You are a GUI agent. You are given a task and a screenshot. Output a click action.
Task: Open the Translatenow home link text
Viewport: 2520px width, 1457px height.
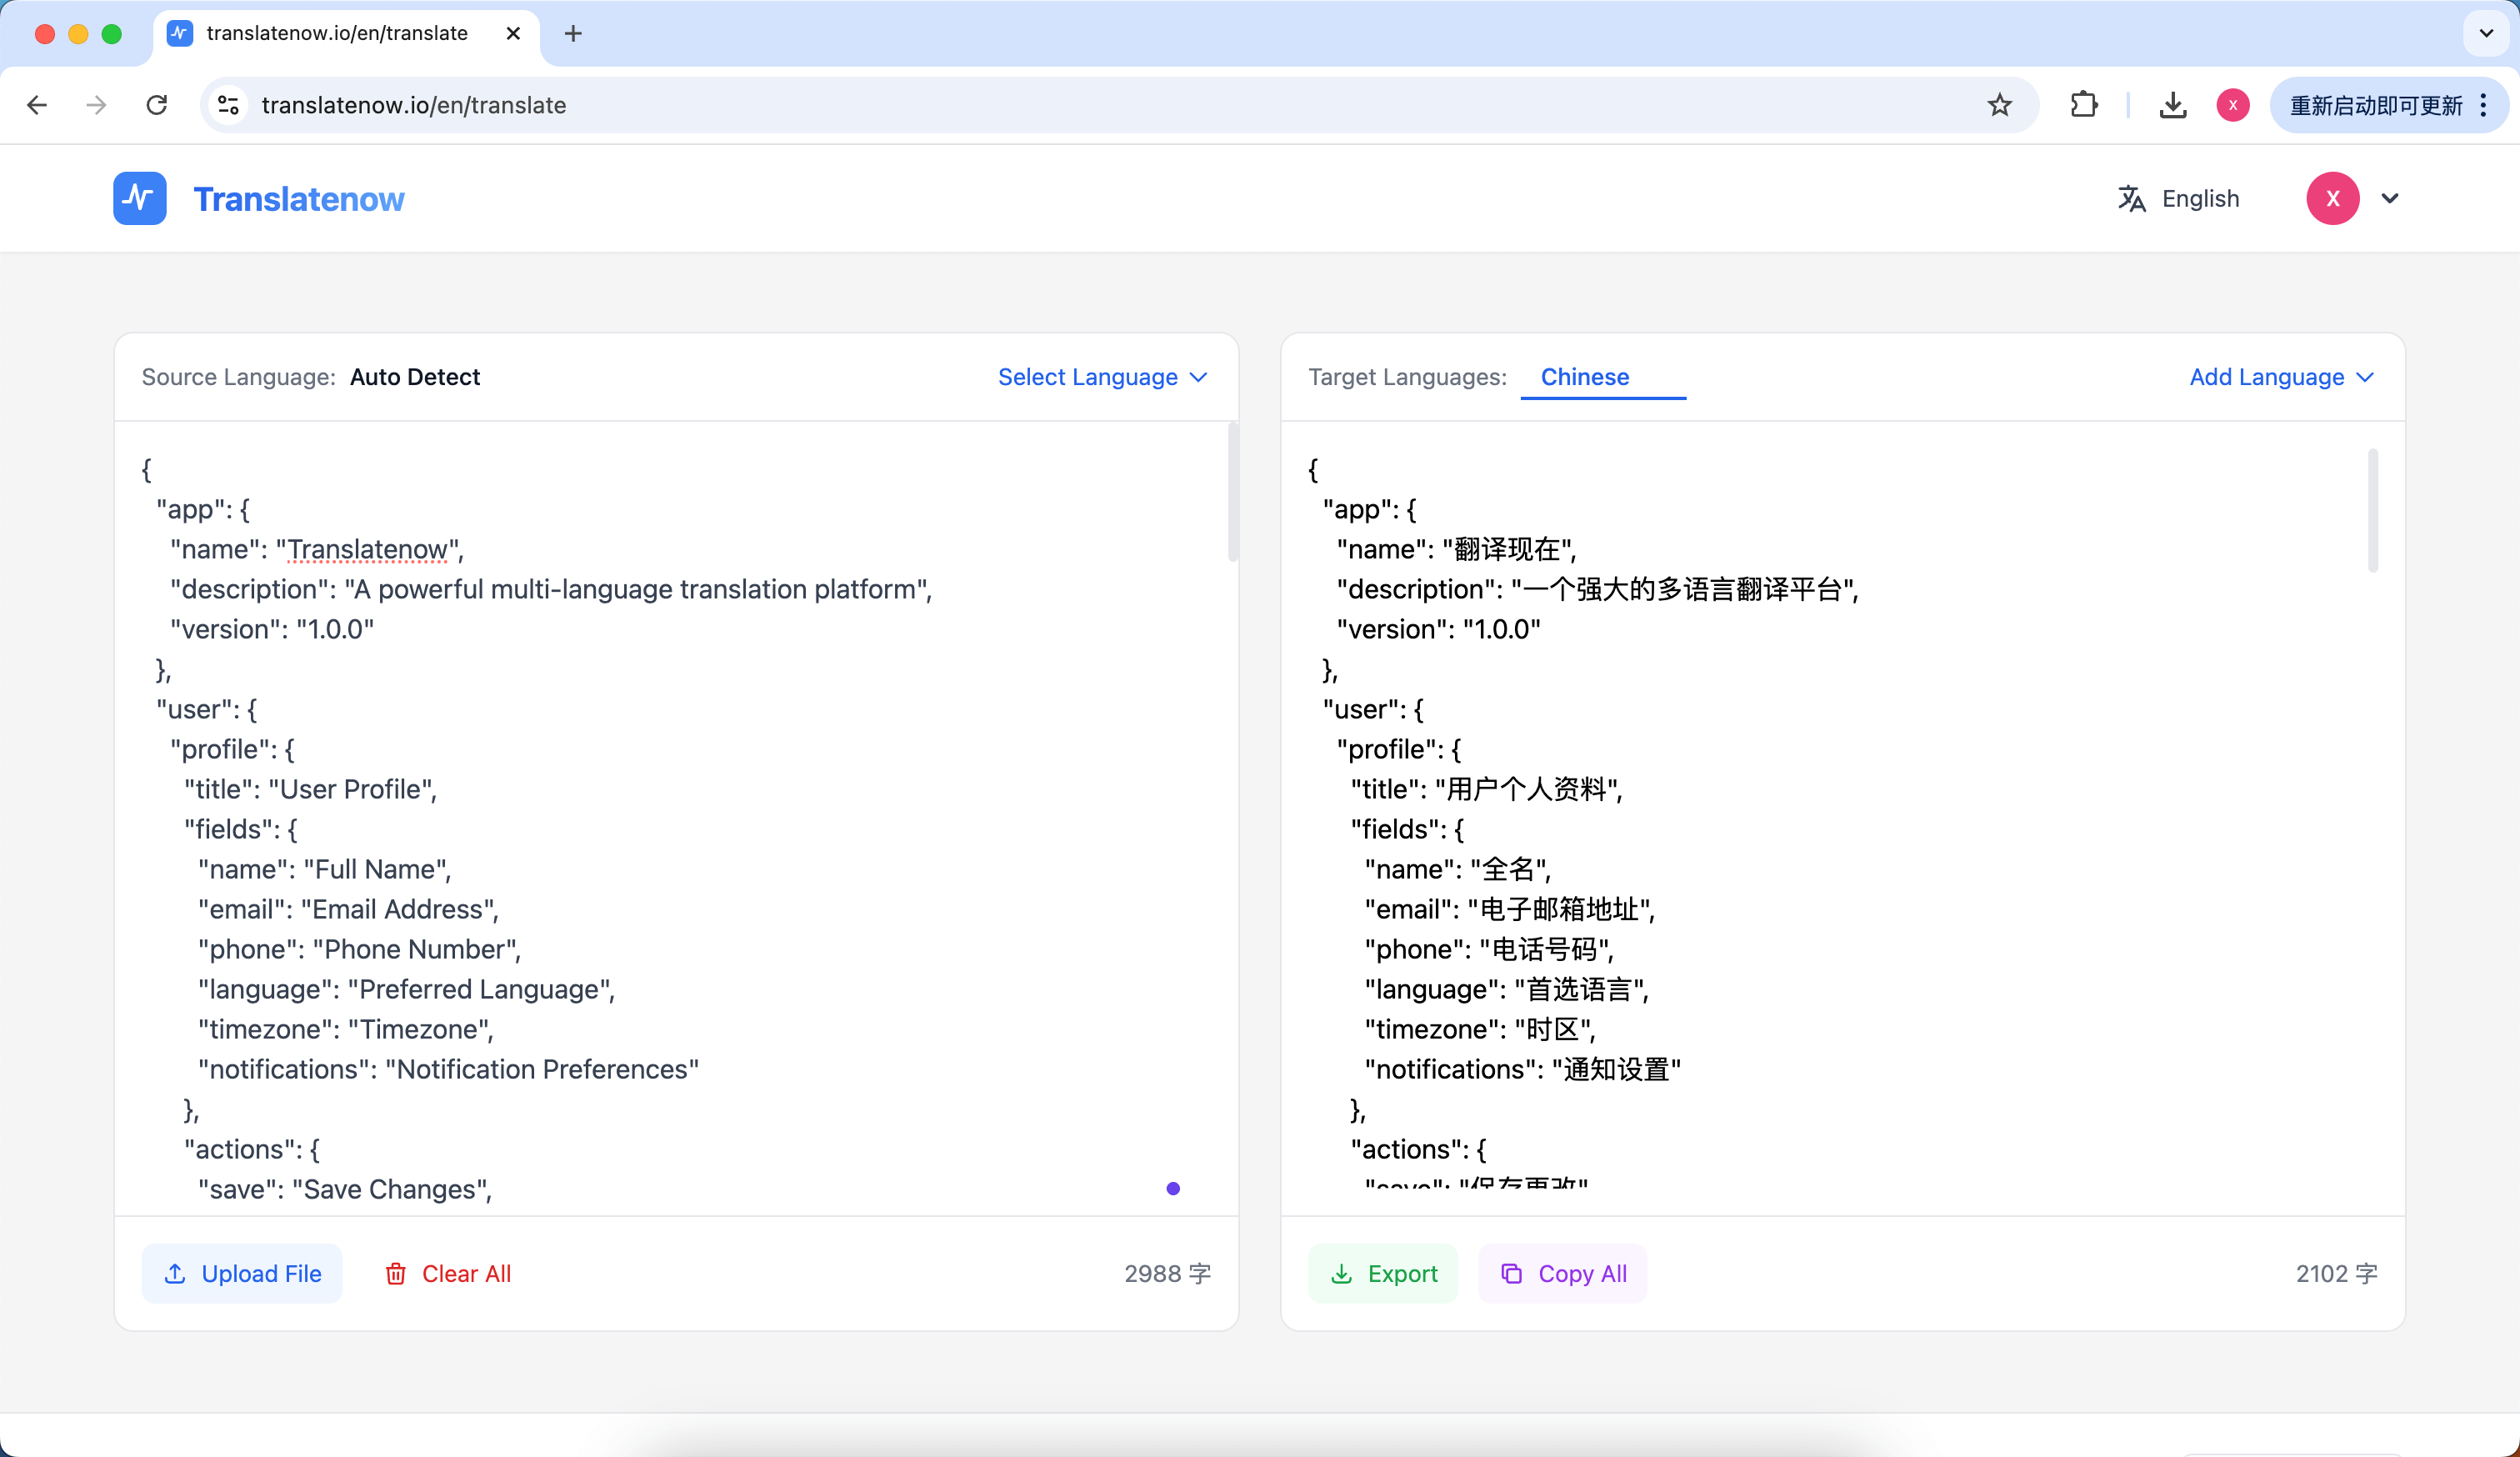[x=299, y=199]
